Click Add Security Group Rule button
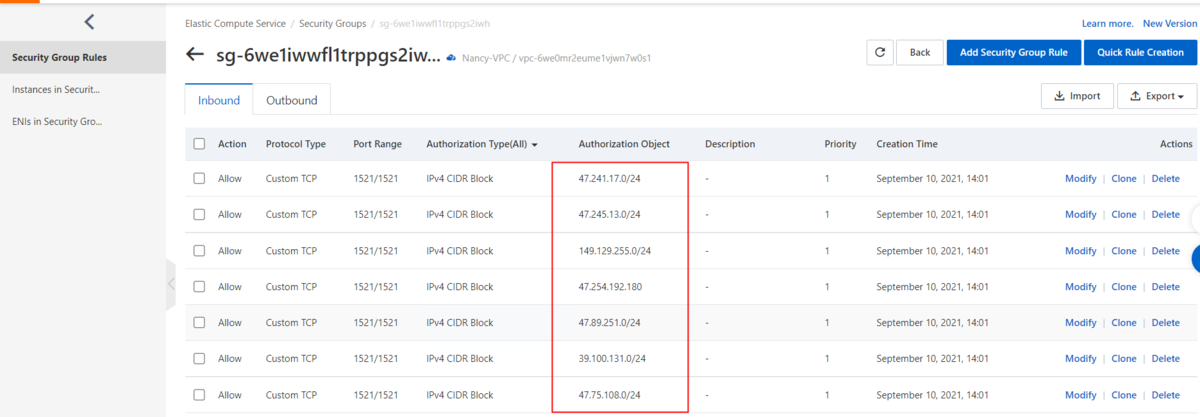 tap(1014, 53)
